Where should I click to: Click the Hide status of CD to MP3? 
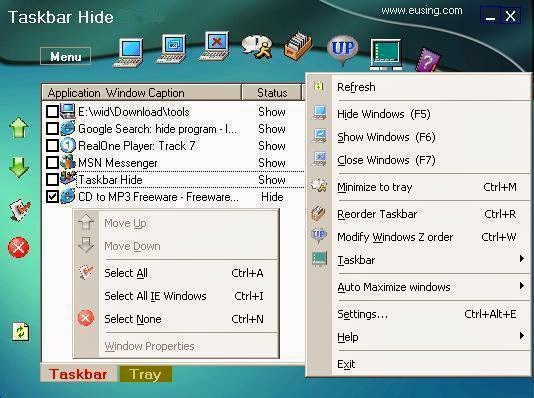[272, 197]
